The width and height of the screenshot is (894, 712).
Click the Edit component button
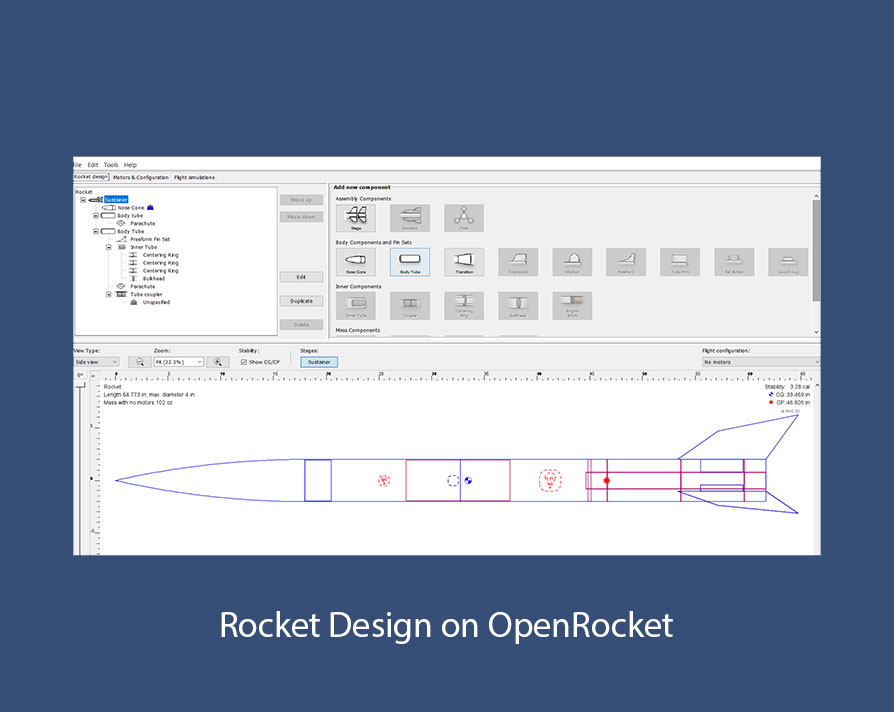coord(301,277)
